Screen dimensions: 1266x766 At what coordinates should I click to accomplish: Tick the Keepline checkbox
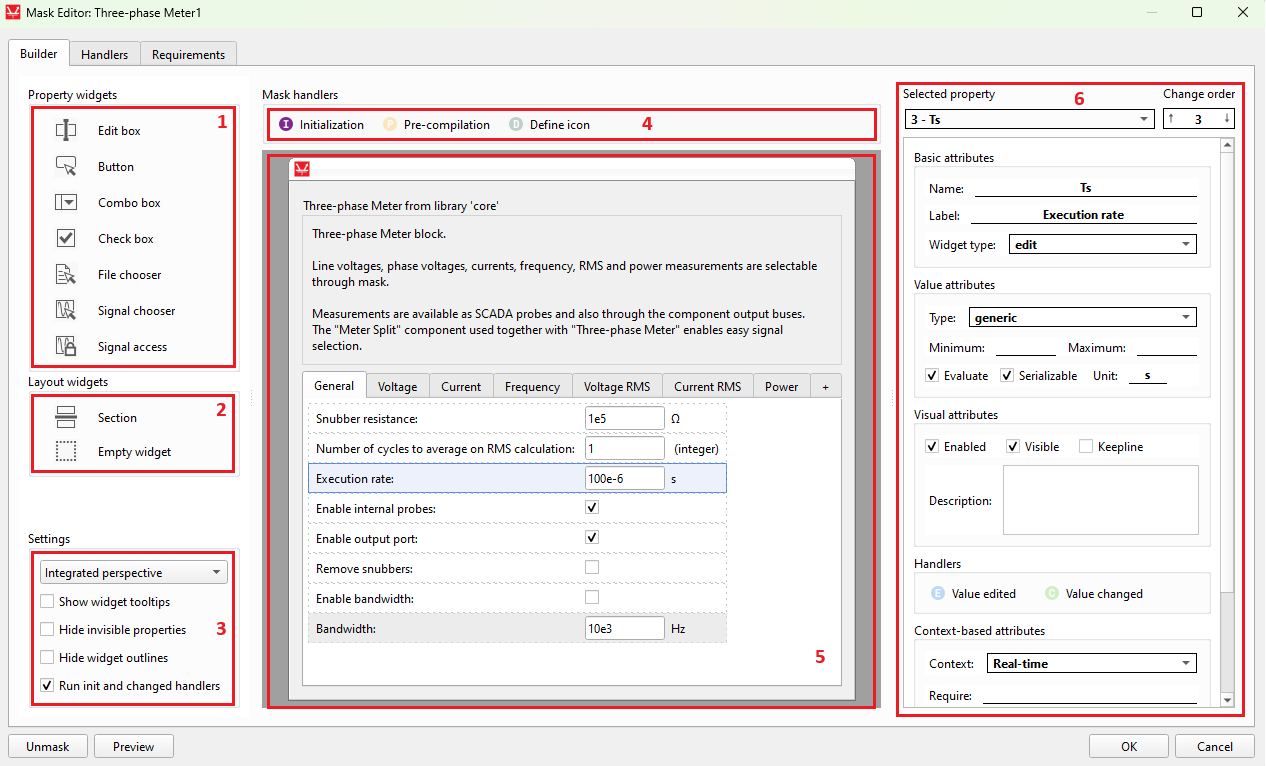(x=1086, y=447)
